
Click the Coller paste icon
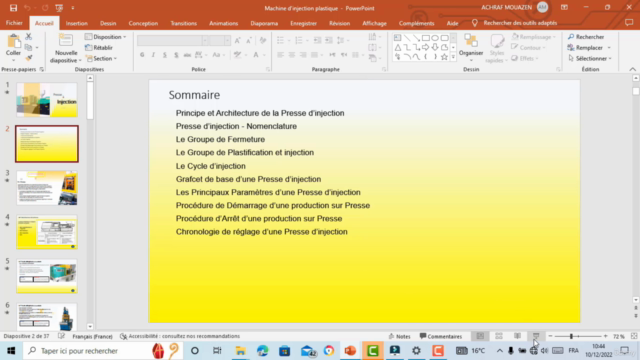(13, 41)
